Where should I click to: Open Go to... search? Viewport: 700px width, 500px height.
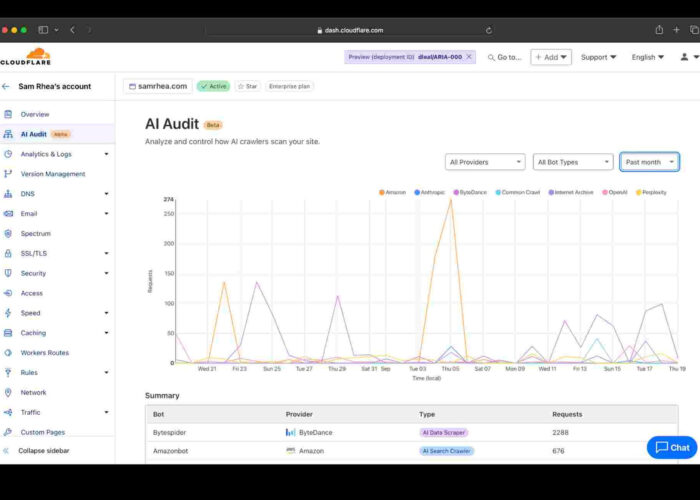point(504,57)
